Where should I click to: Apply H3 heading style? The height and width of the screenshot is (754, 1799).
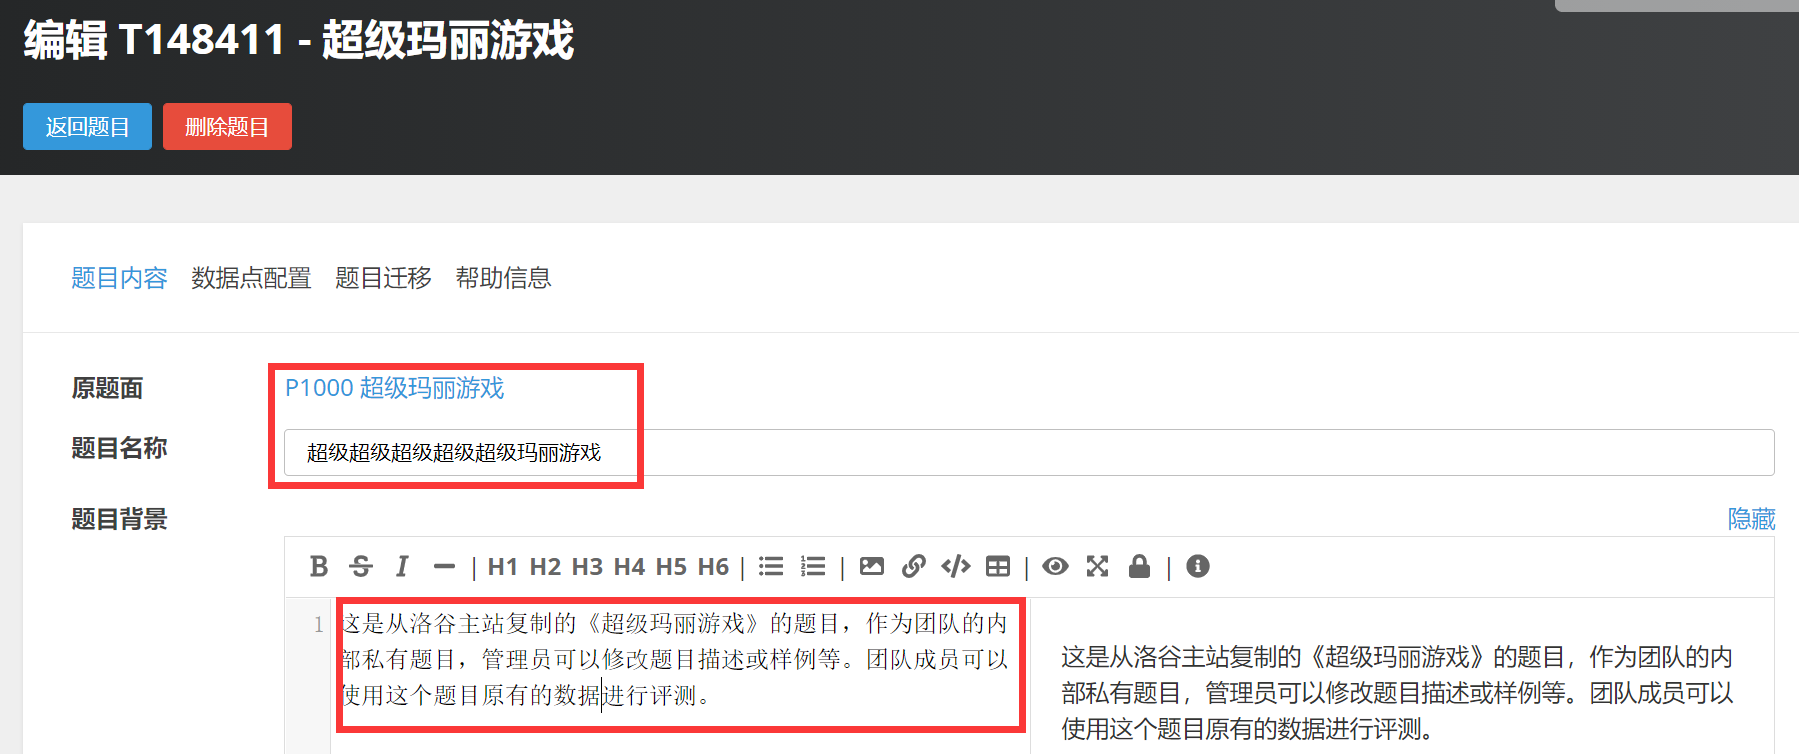(587, 567)
